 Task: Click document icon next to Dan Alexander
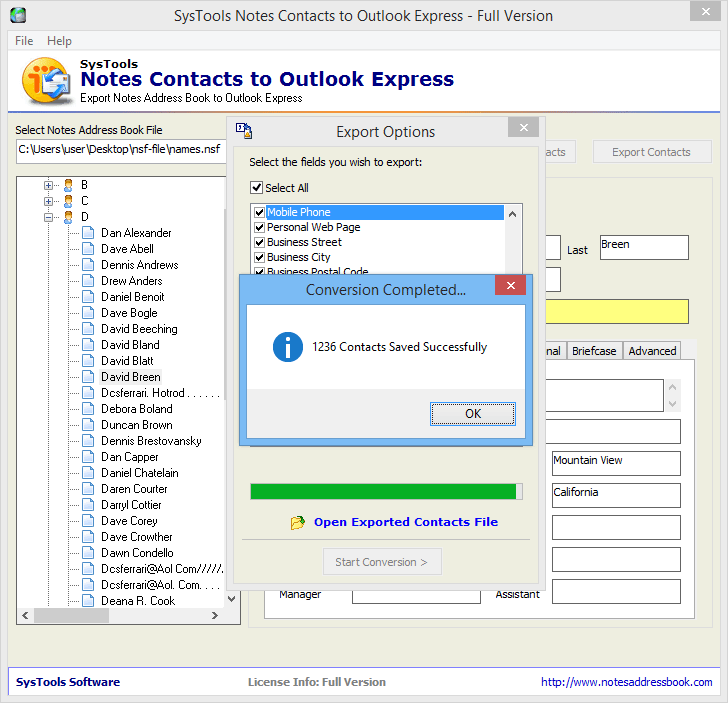pos(88,233)
